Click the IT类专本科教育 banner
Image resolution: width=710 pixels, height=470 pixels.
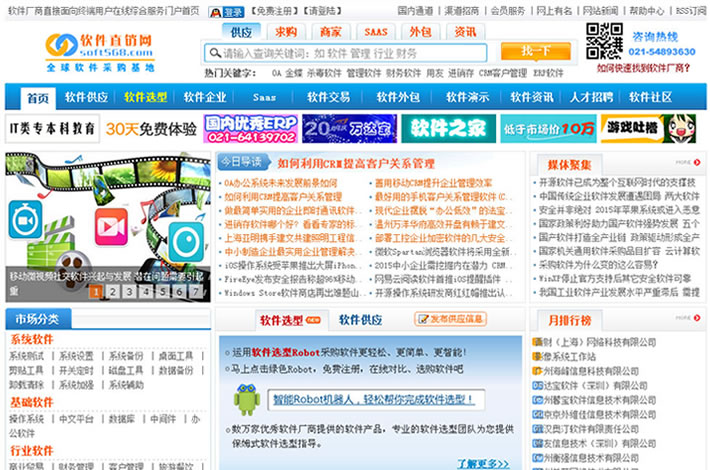pyautogui.click(x=53, y=129)
